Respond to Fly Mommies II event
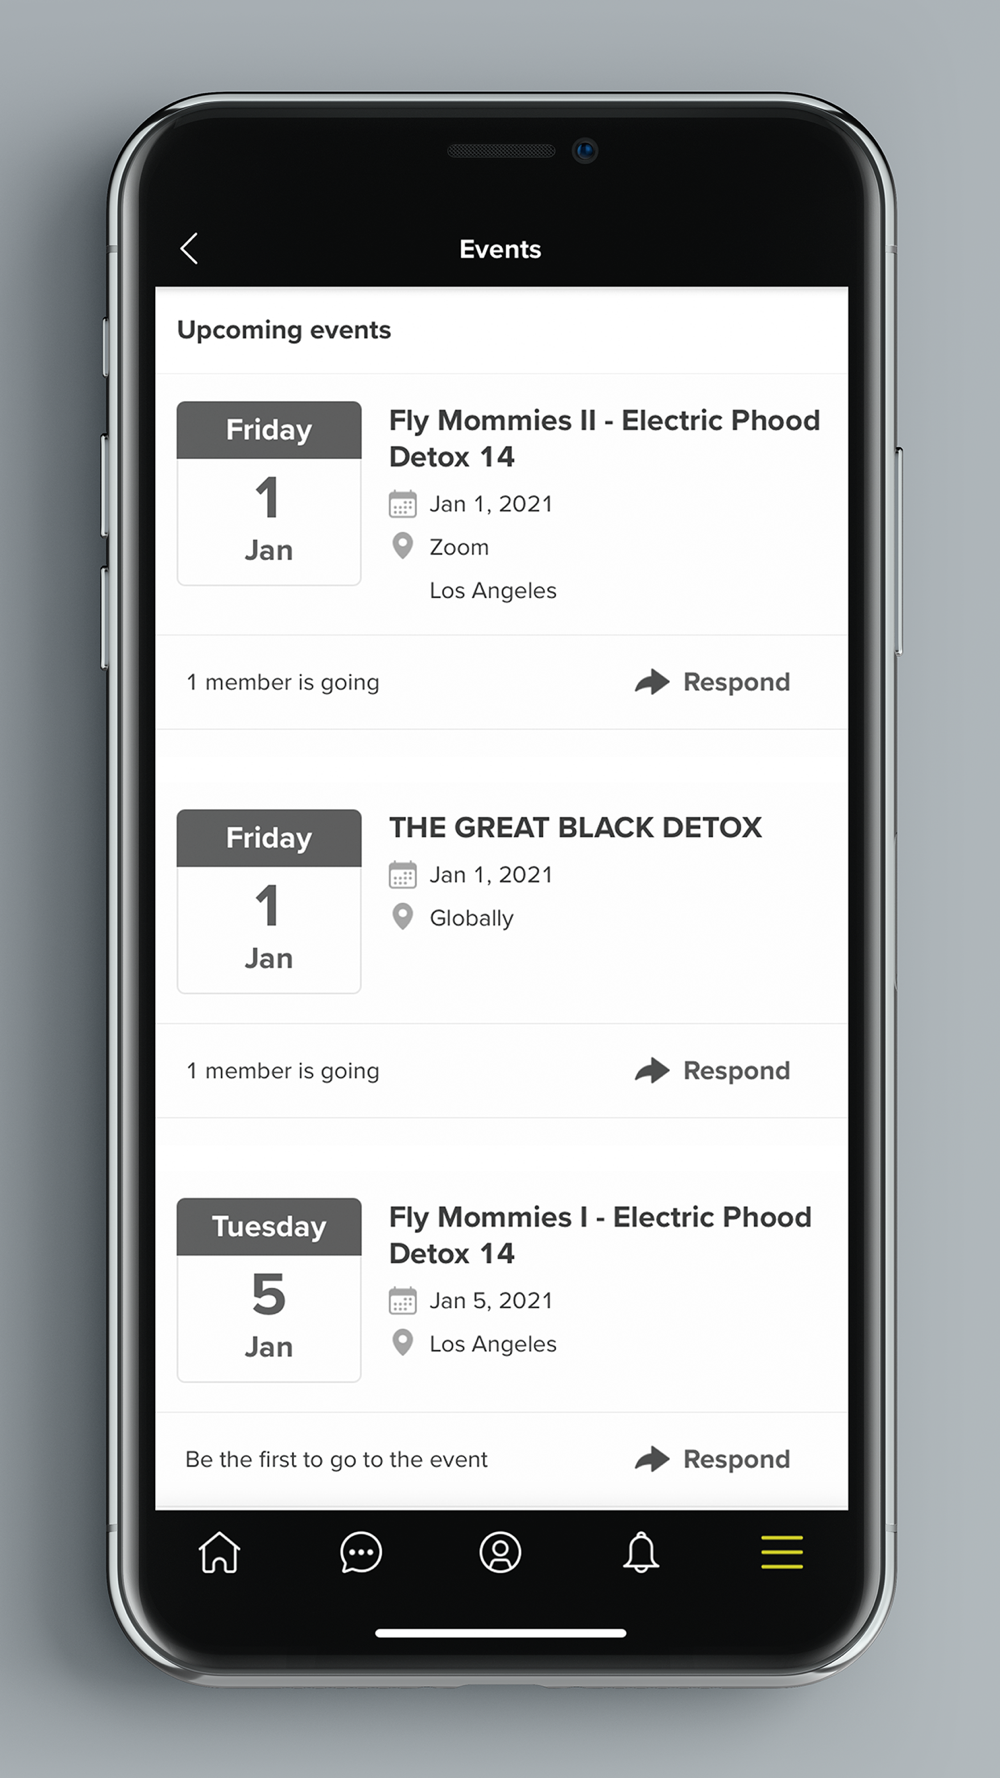 [736, 682]
